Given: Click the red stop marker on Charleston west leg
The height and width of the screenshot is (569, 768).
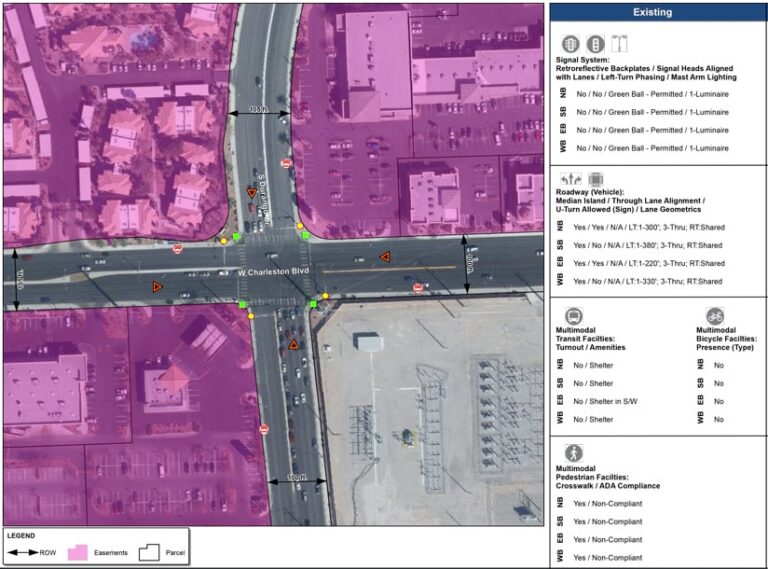Looking at the screenshot, I should pyautogui.click(x=177, y=249).
